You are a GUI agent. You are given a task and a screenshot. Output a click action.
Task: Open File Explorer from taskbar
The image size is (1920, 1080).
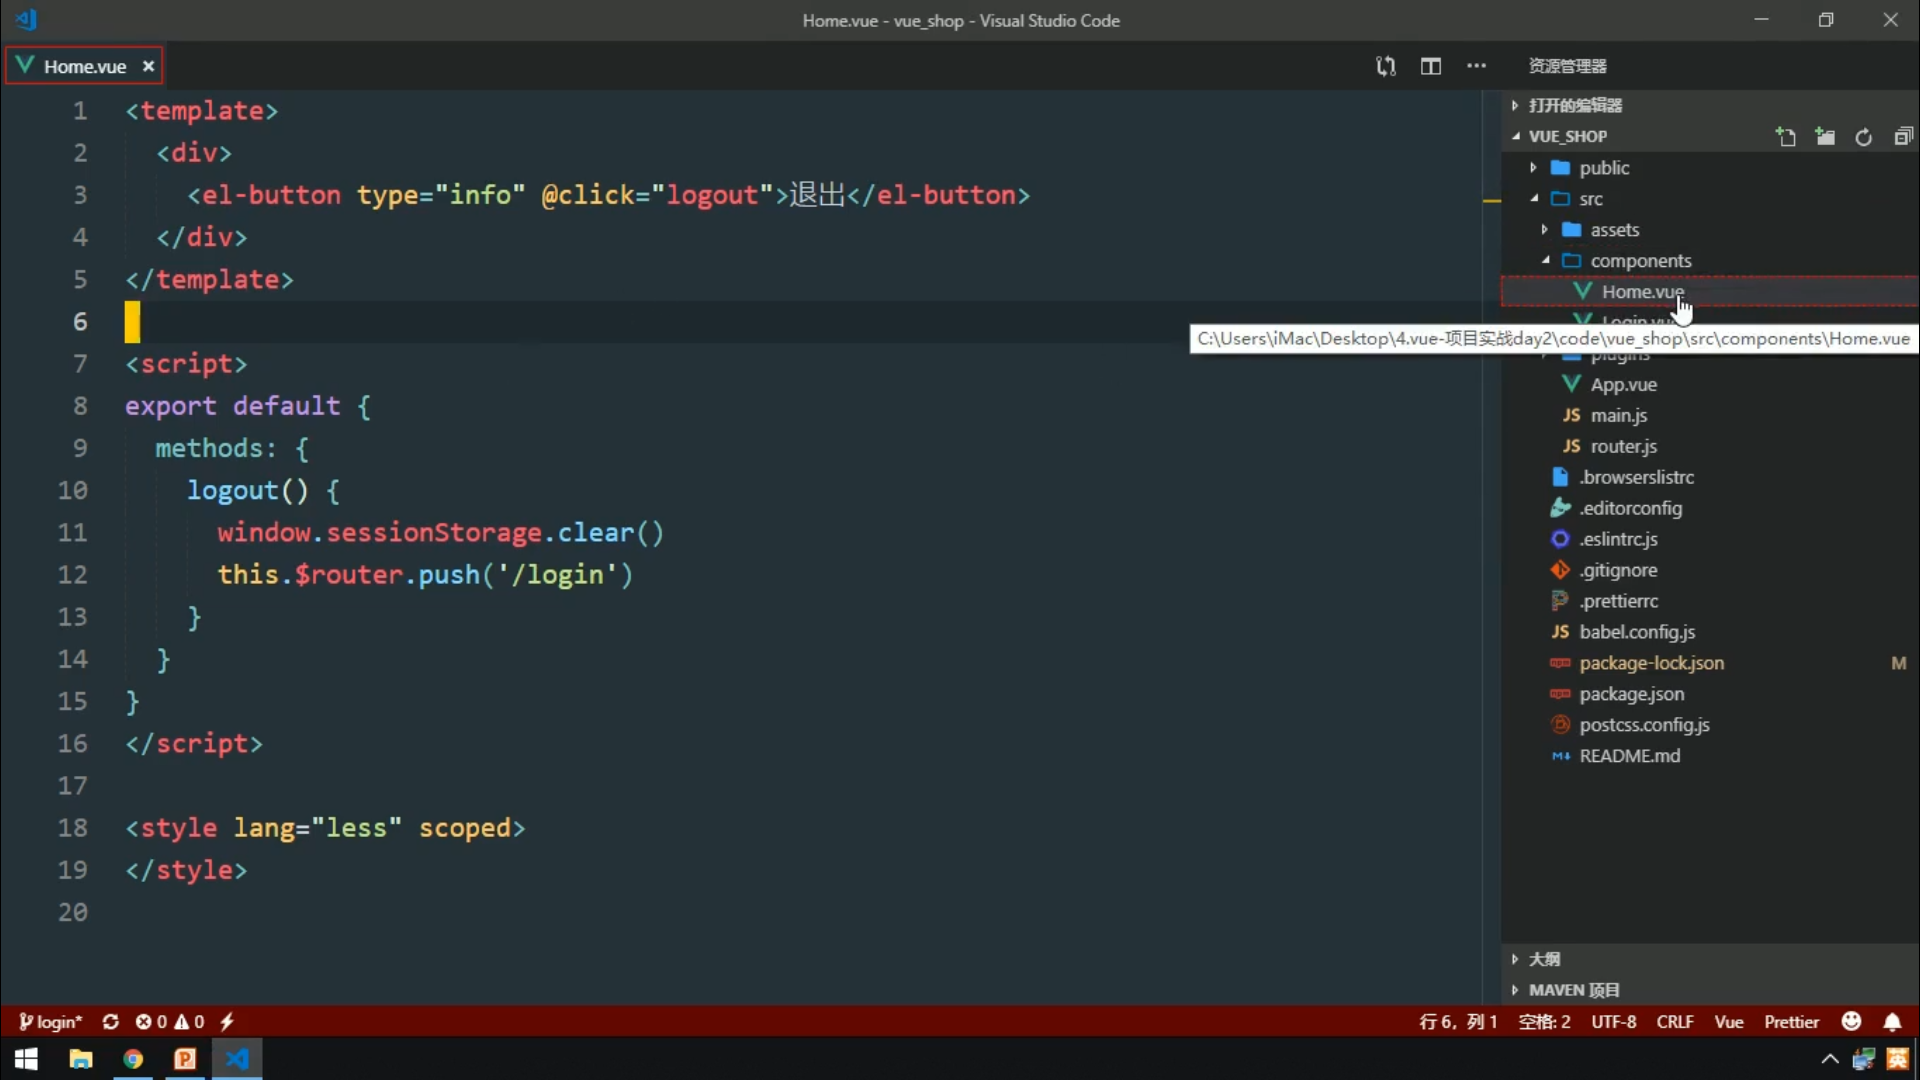(x=80, y=1059)
